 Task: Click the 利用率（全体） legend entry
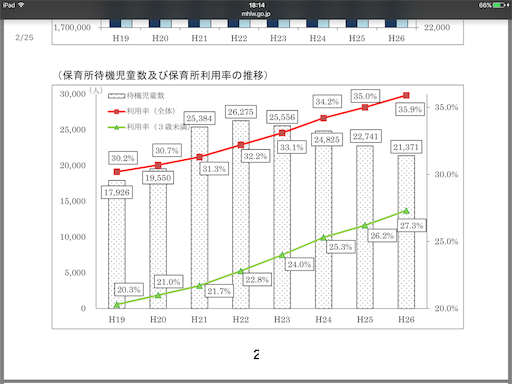pyautogui.click(x=142, y=111)
